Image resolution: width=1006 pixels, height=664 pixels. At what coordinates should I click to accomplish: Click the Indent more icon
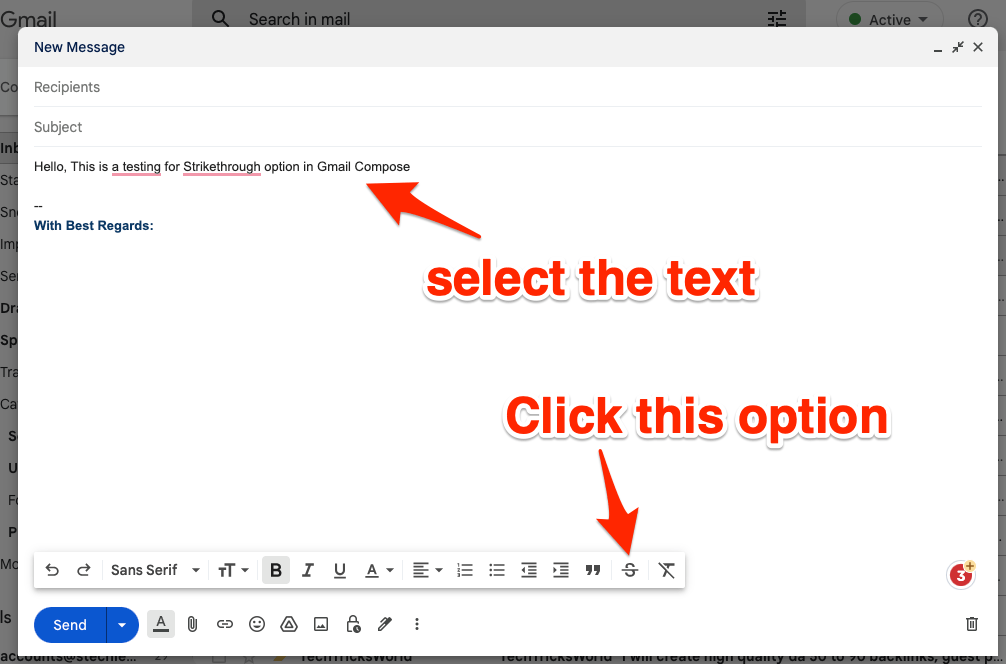561,570
